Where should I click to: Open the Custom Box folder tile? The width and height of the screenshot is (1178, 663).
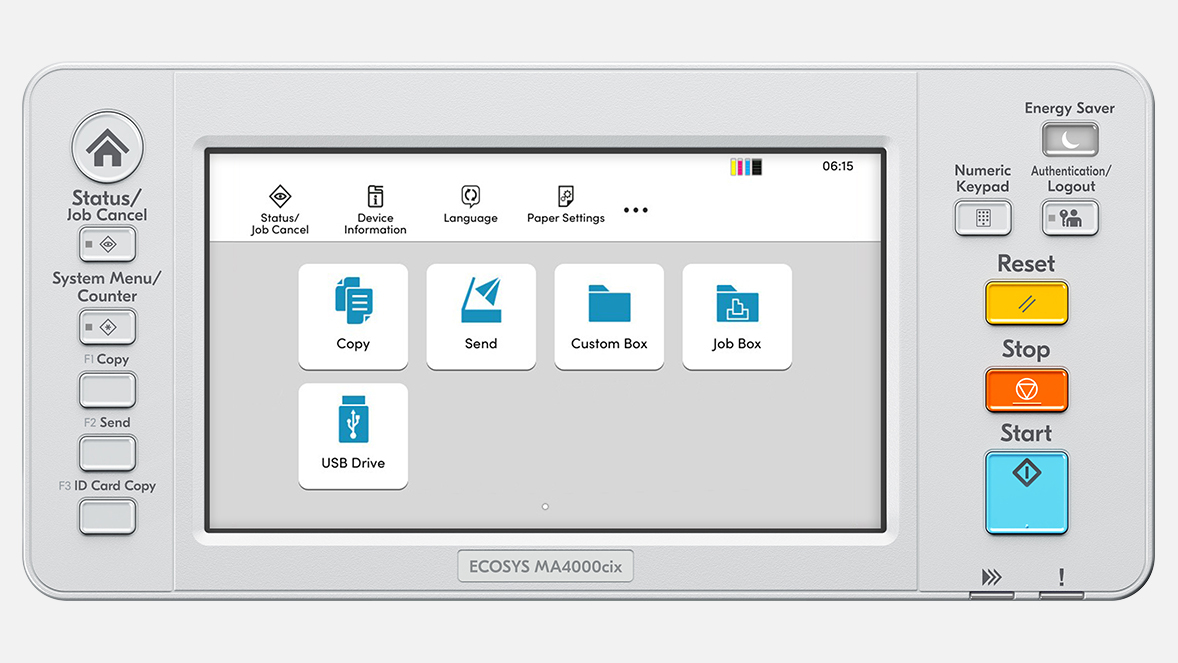coord(609,316)
